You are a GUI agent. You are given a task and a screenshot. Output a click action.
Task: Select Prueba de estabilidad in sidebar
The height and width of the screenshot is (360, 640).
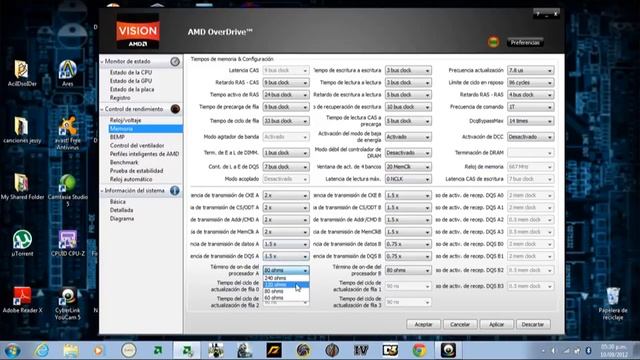(136, 171)
